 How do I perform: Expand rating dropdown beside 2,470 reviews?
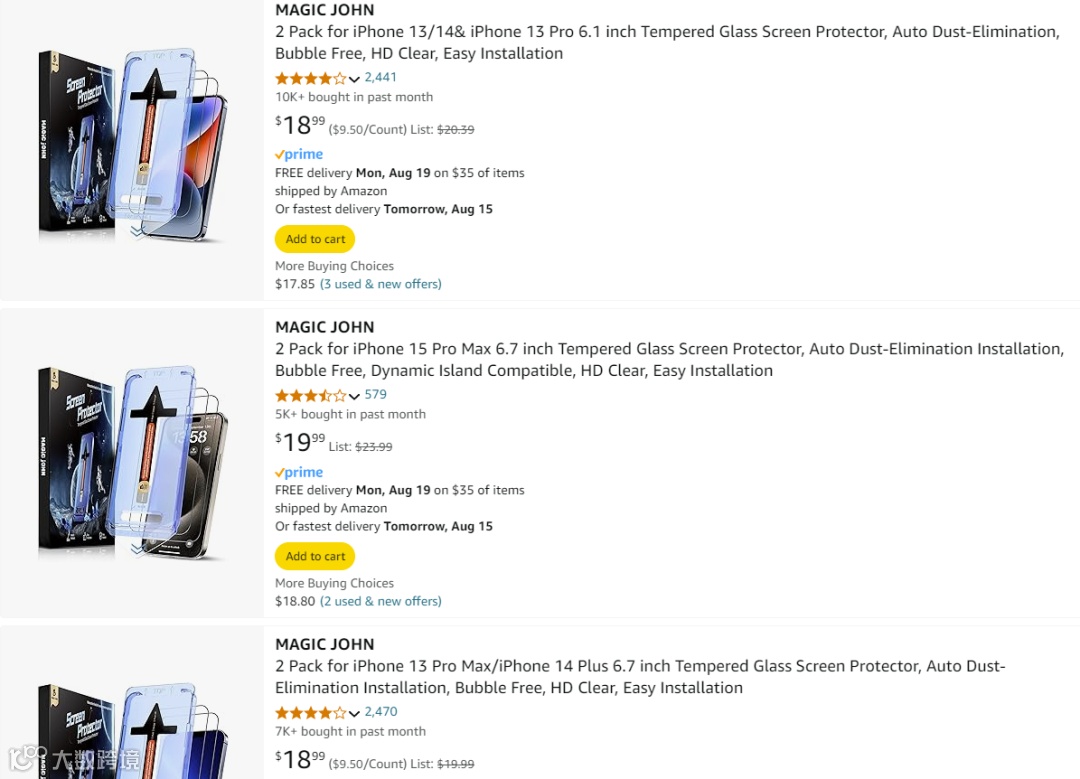click(x=354, y=713)
